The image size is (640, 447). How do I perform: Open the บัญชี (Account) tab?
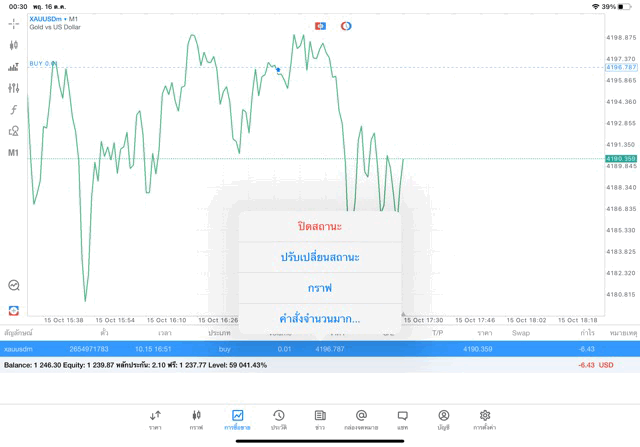[x=443, y=419]
